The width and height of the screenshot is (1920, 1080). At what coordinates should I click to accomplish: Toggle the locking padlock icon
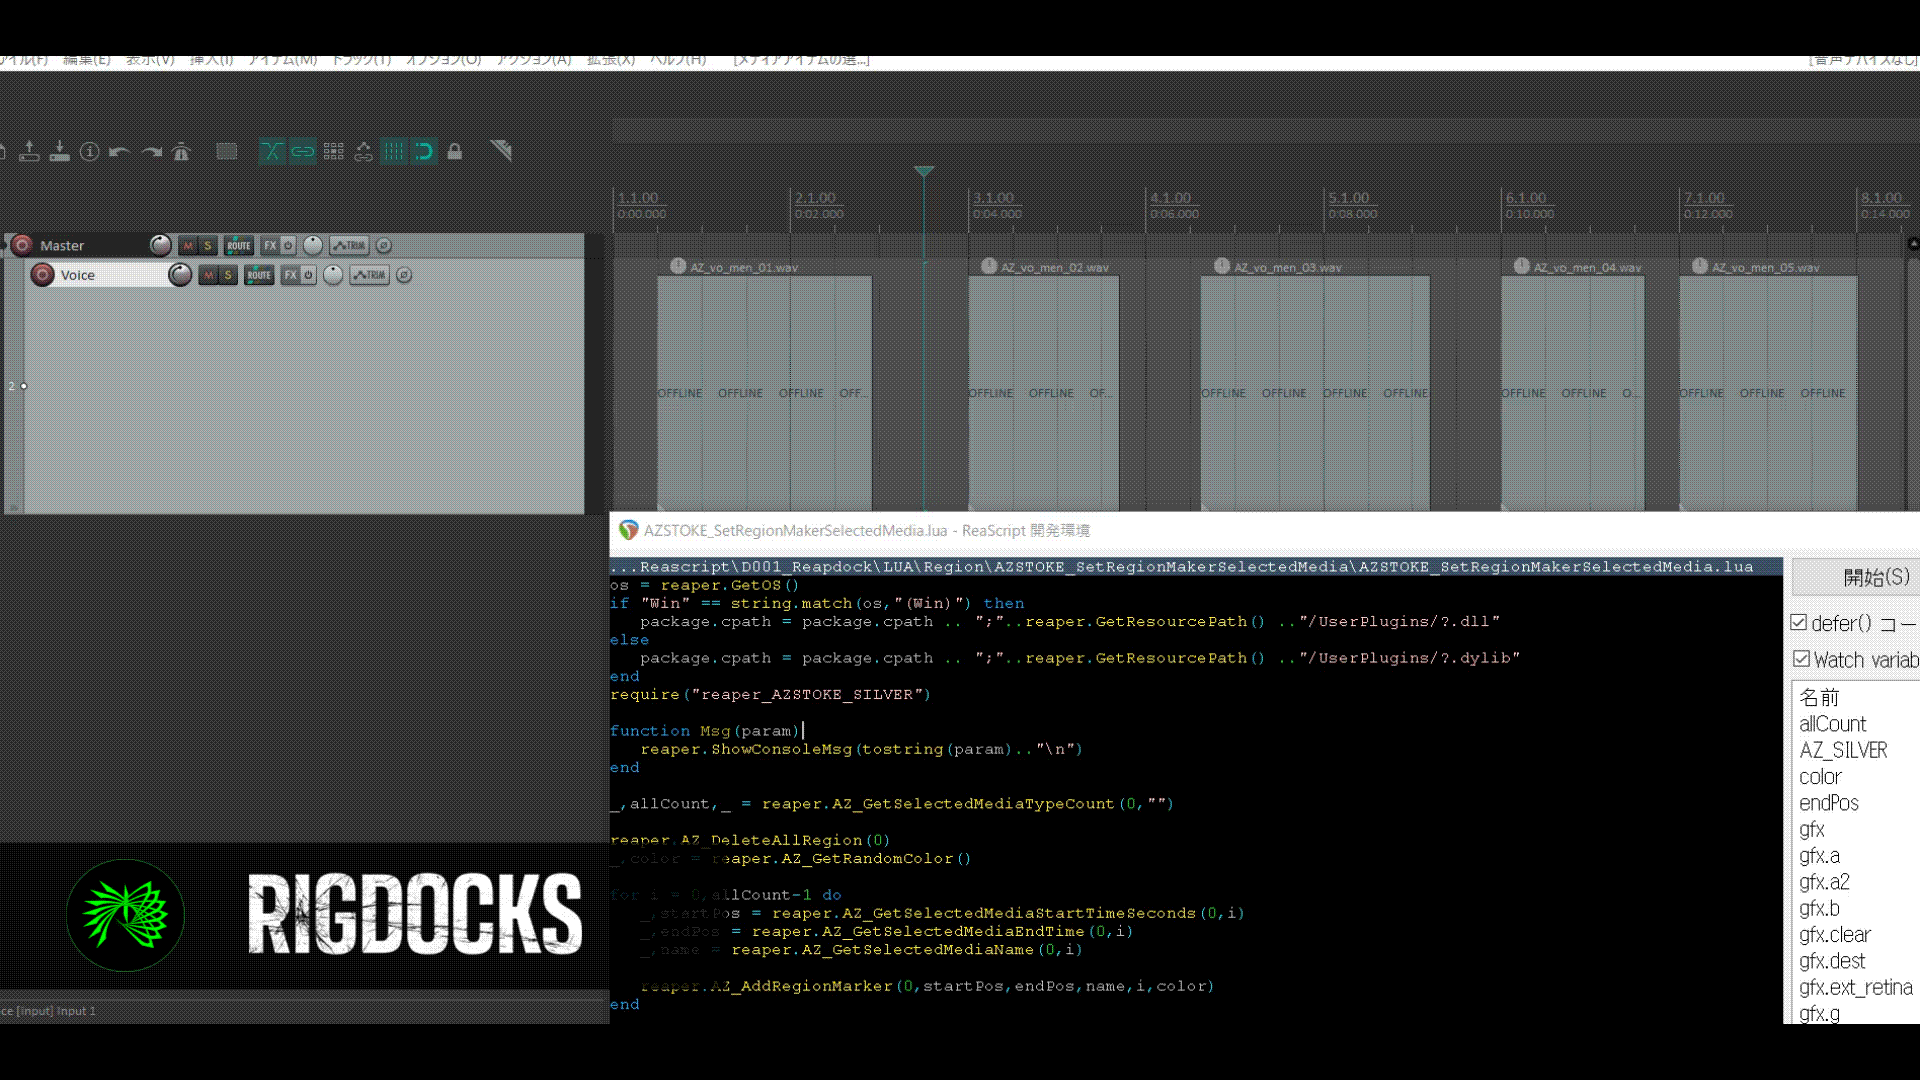click(x=455, y=151)
